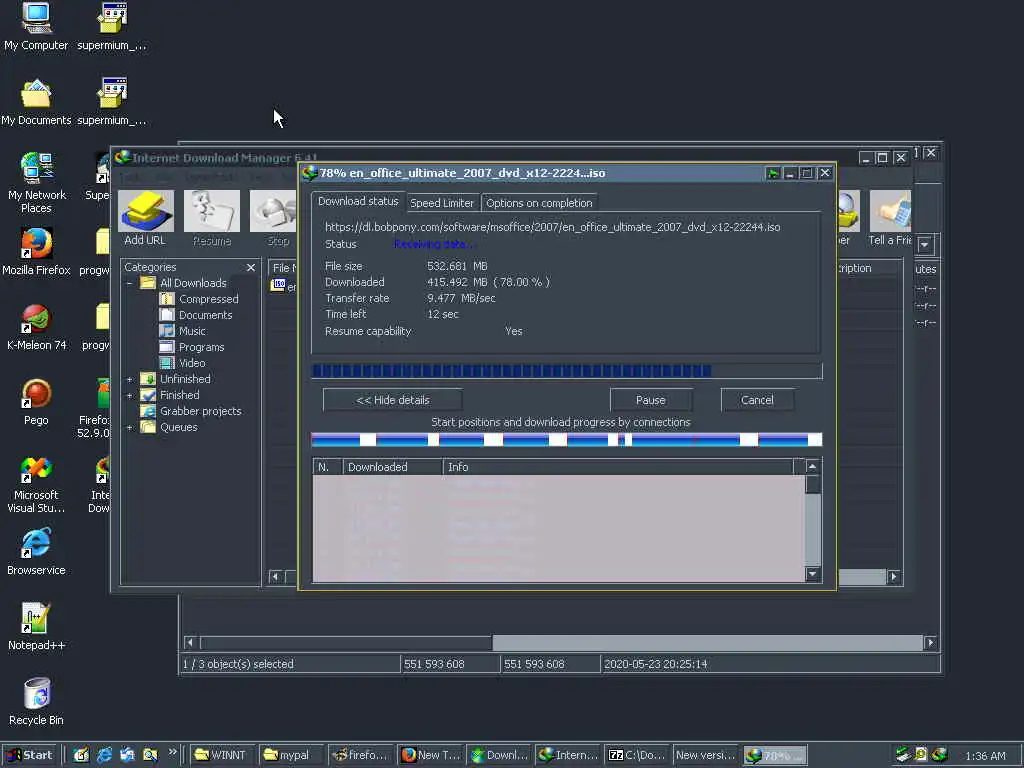This screenshot has width=1024, height=768.
Task: Open My Documents desktop icon
Action: 36,102
